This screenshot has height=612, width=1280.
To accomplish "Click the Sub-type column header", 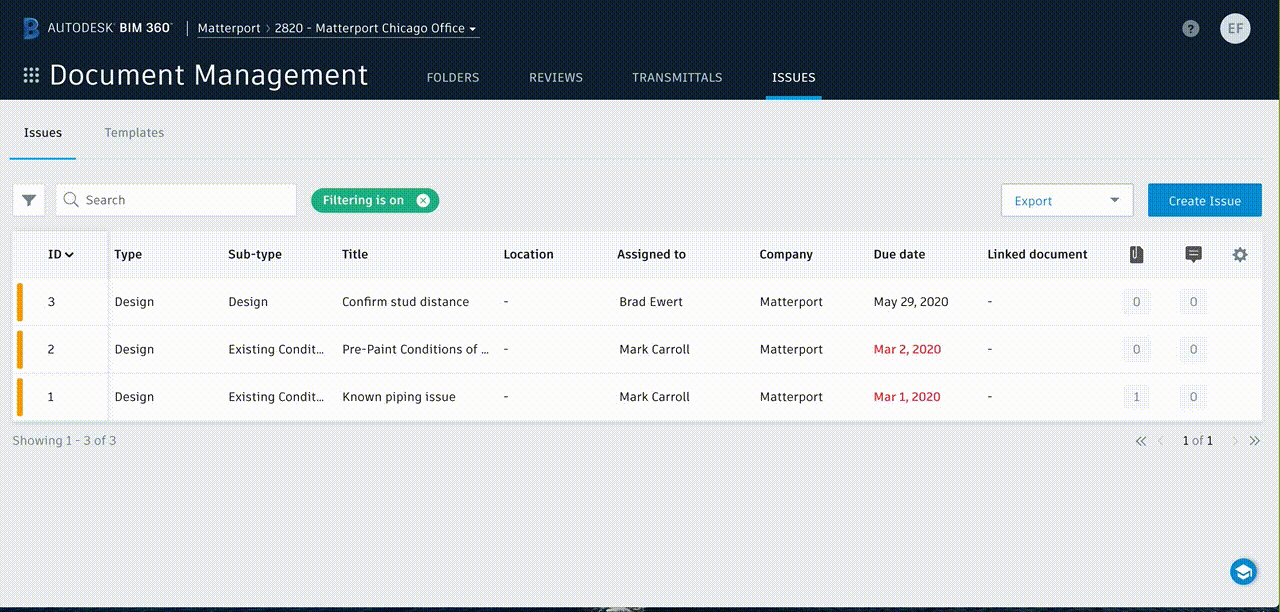I will [255, 255].
